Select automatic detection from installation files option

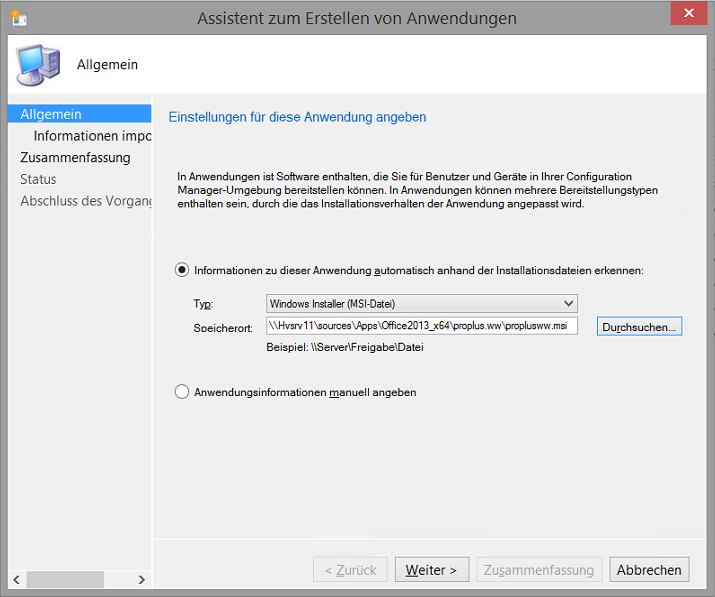[x=182, y=270]
